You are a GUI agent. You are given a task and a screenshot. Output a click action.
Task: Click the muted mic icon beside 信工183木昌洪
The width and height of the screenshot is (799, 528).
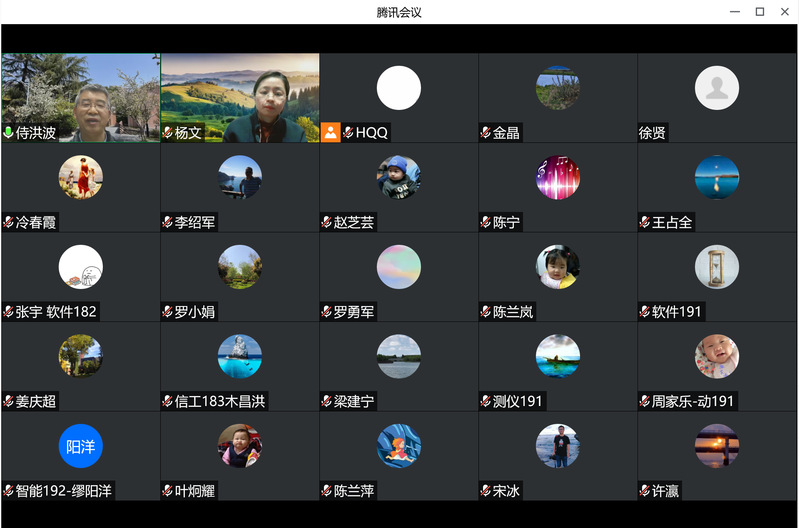coord(168,401)
